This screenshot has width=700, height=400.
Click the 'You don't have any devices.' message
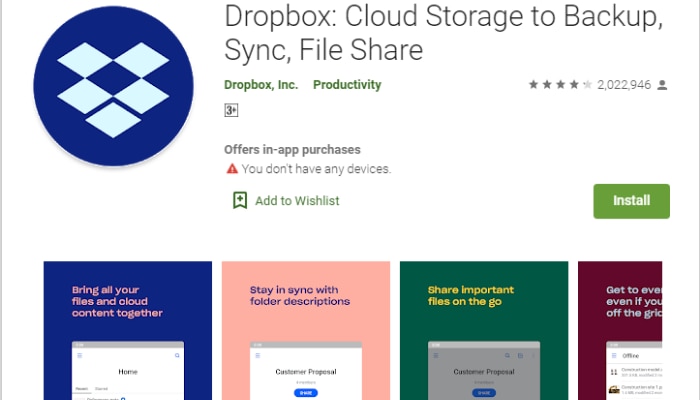click(316, 169)
